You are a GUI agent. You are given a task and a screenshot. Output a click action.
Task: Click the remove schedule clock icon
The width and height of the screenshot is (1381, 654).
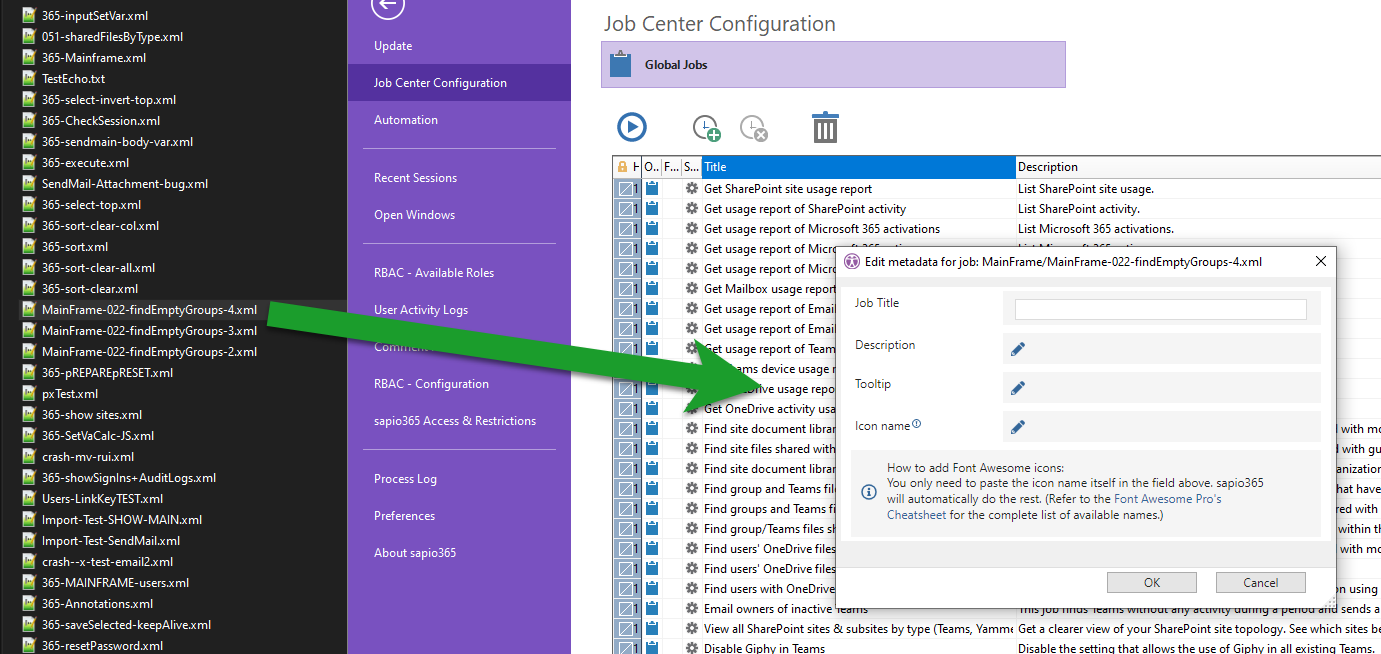point(753,127)
